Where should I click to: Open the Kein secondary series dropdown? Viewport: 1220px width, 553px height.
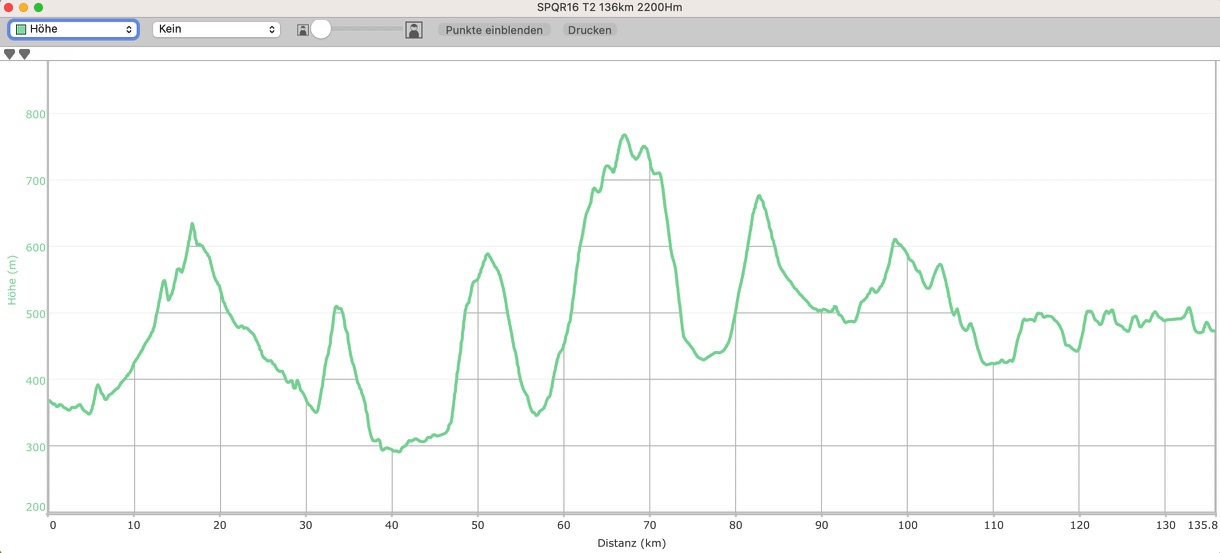click(216, 30)
